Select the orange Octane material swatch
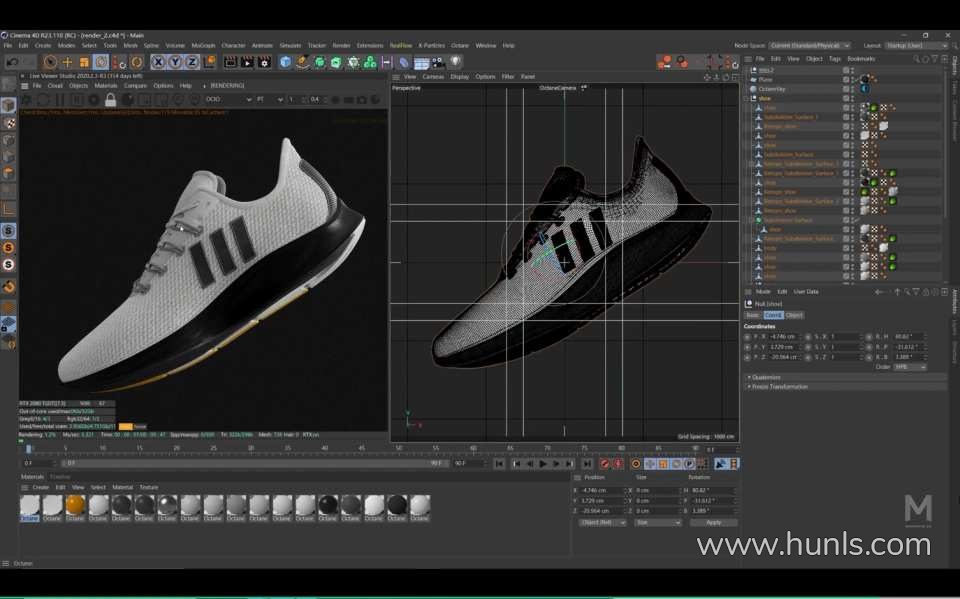 75,505
